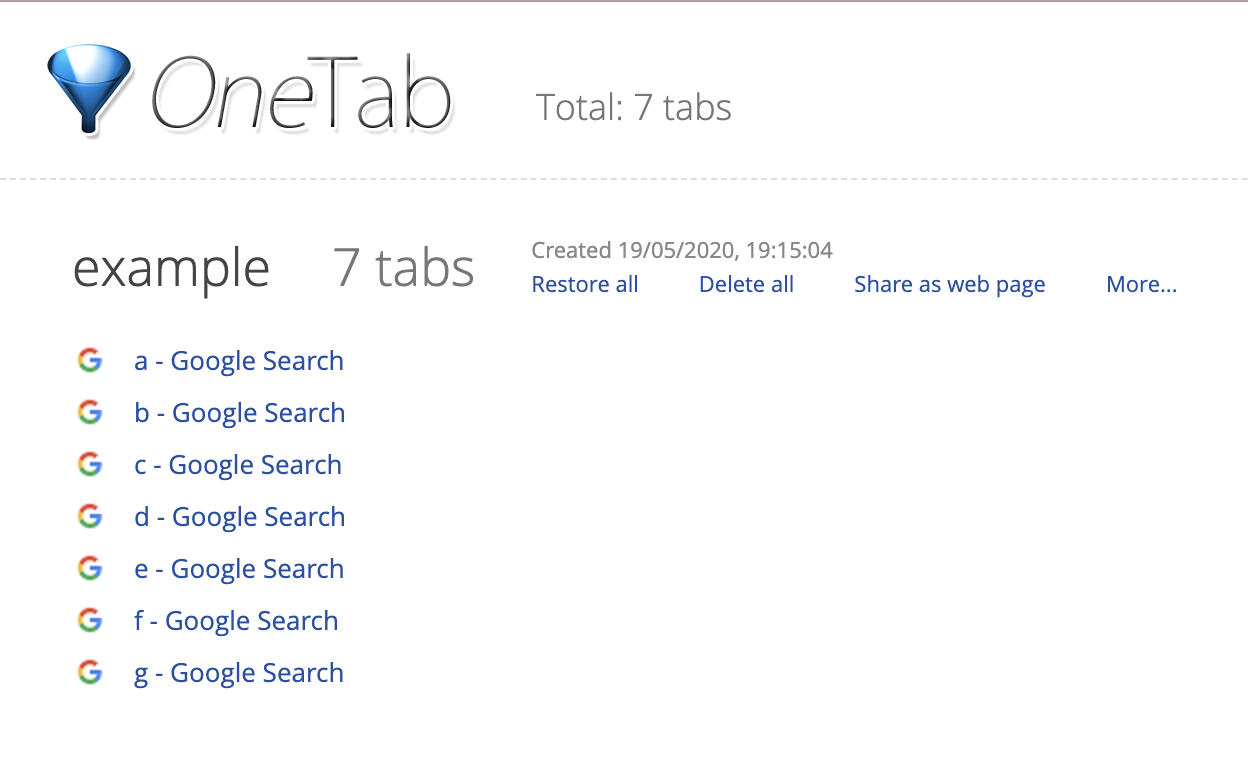Open 'c - Google Search' saved tab

point(238,465)
